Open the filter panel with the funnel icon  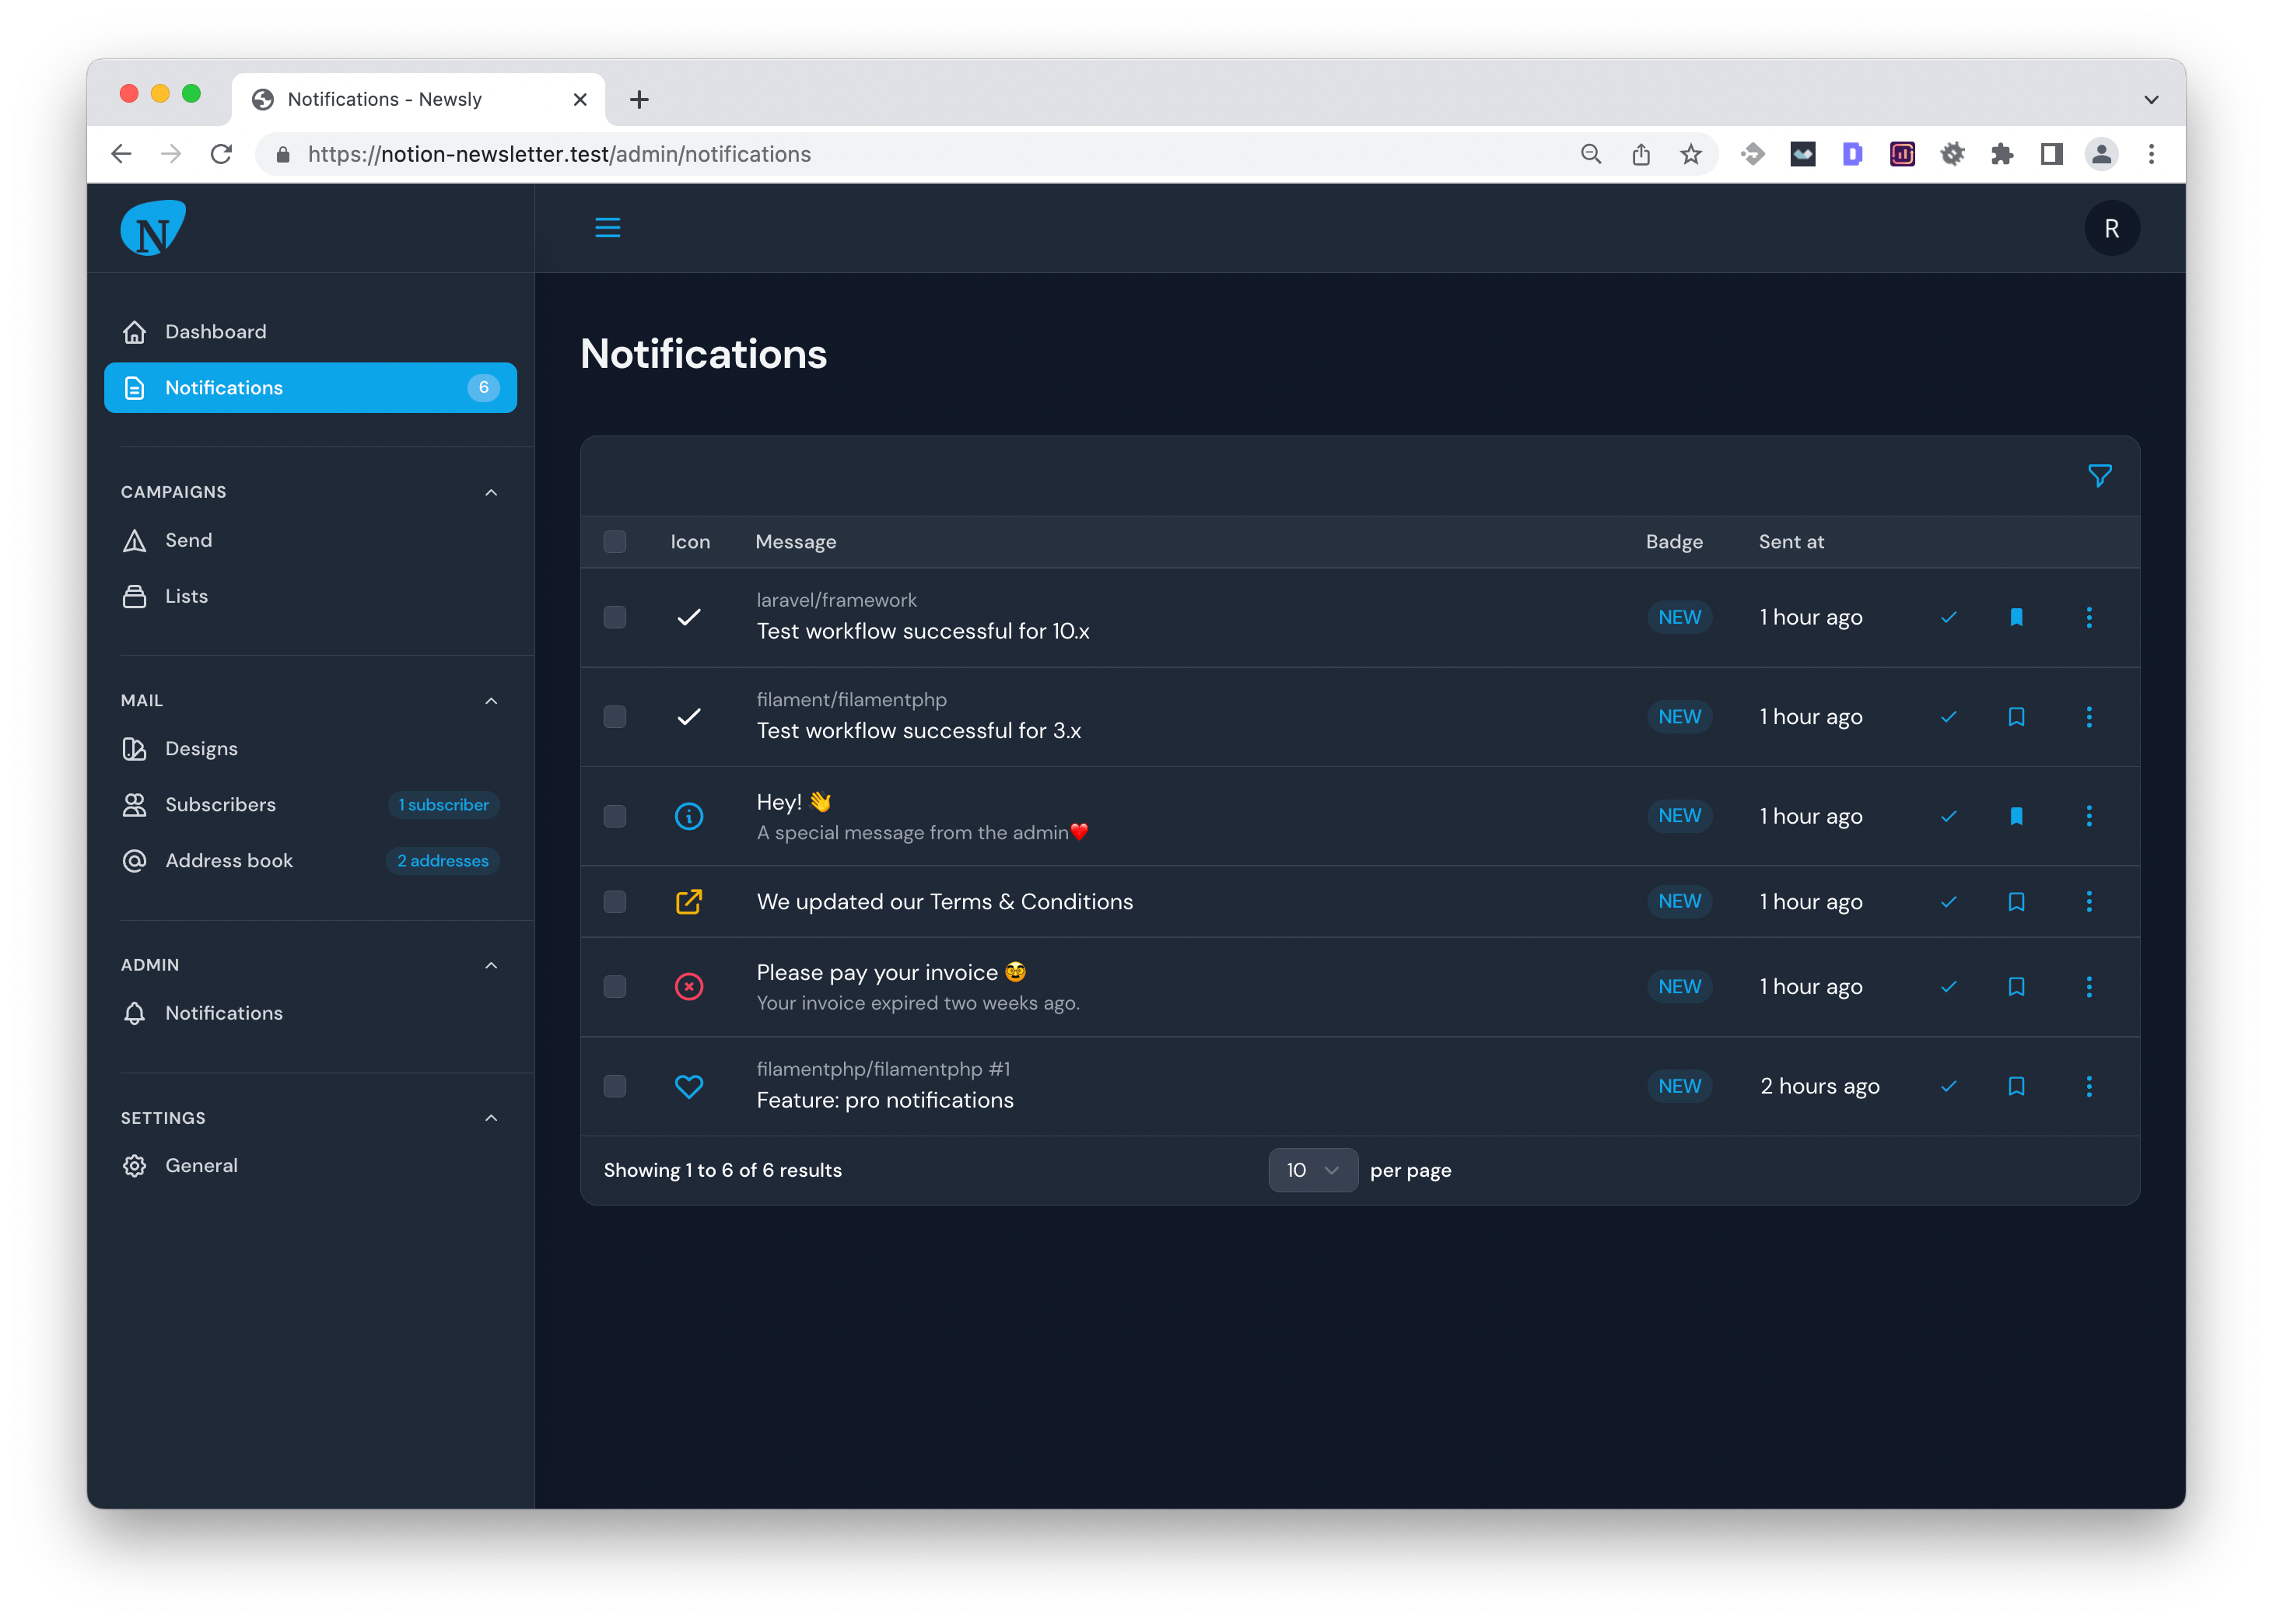[2098, 476]
